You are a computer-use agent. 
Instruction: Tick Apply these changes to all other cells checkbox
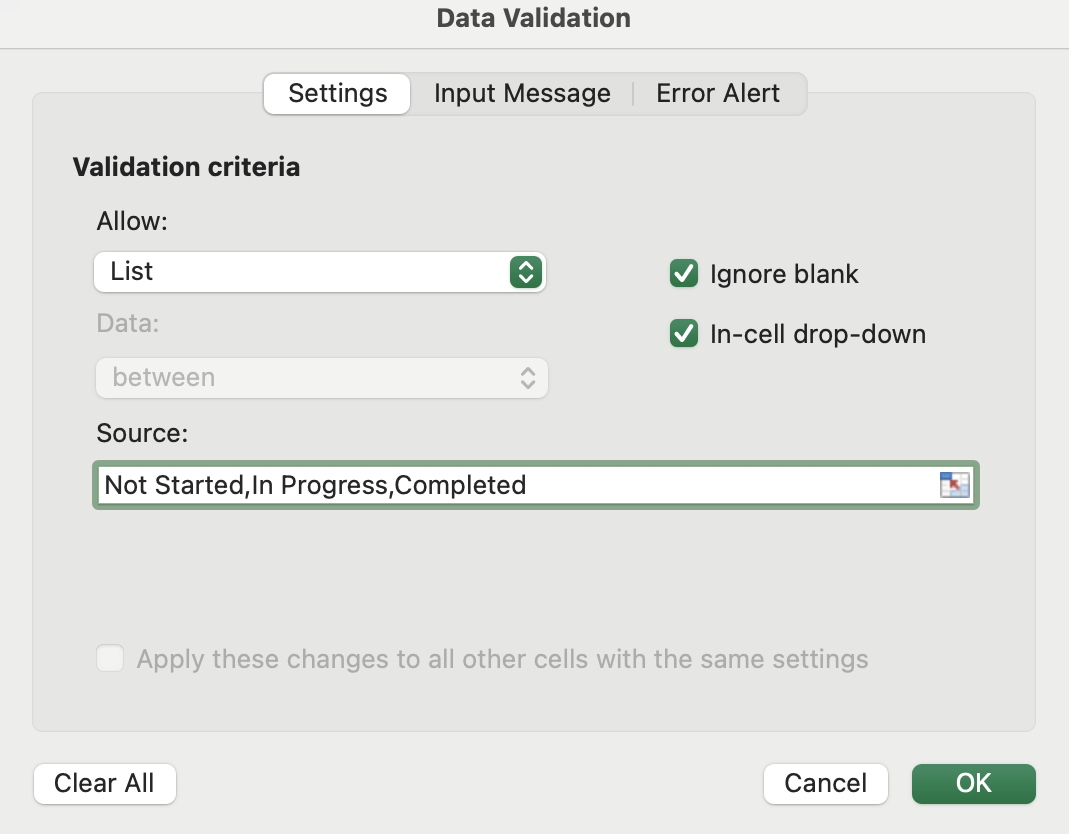110,659
